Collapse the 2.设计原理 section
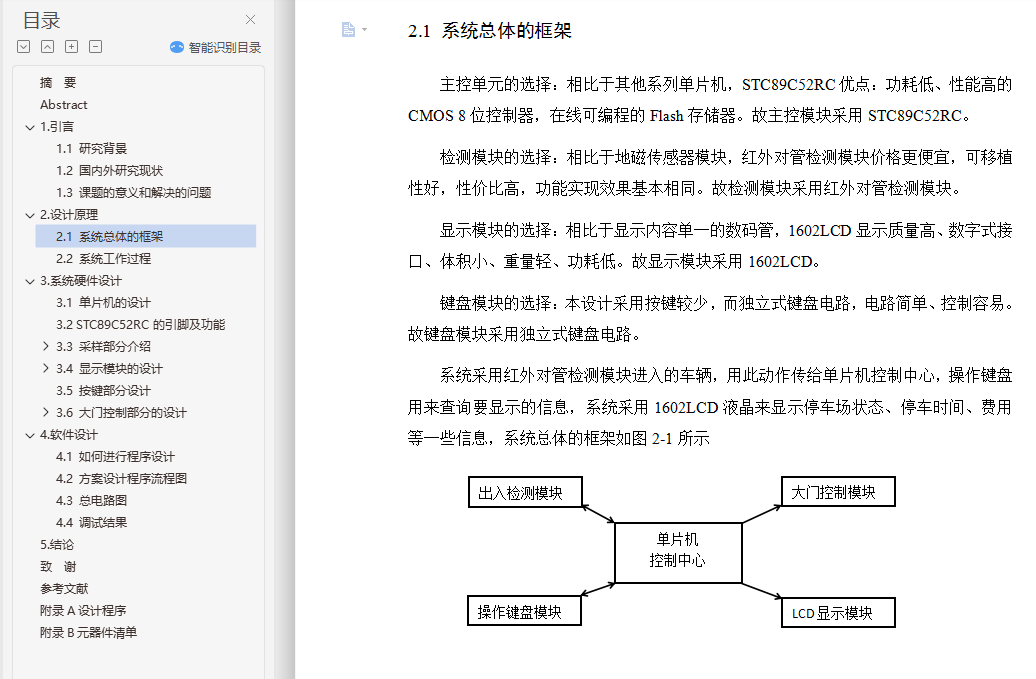The width and height of the screenshot is (1036, 679). 30,215
